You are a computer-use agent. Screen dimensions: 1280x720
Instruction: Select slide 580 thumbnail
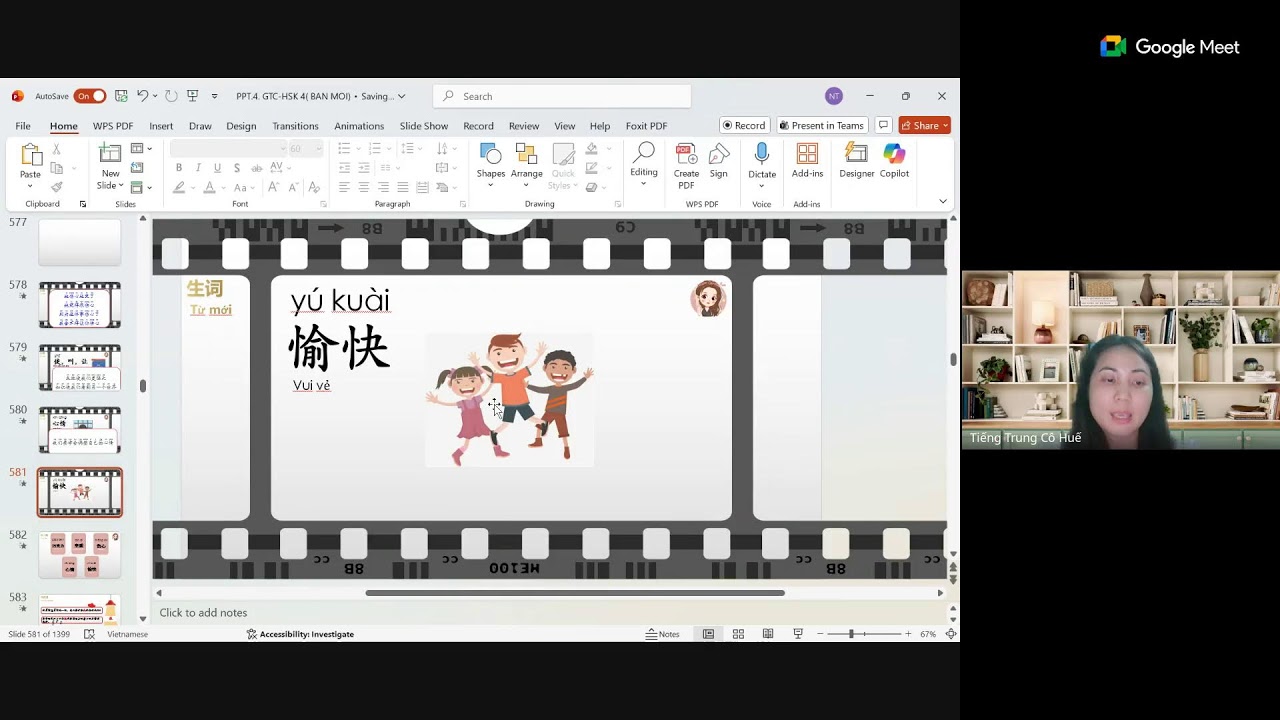point(80,430)
